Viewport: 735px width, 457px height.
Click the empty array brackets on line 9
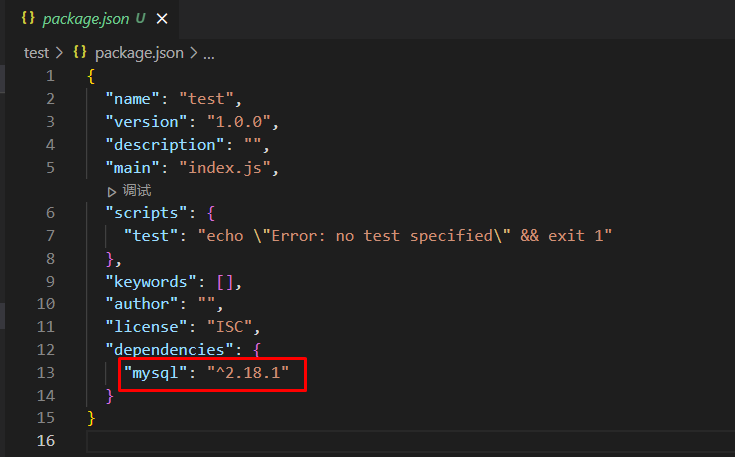pos(225,282)
